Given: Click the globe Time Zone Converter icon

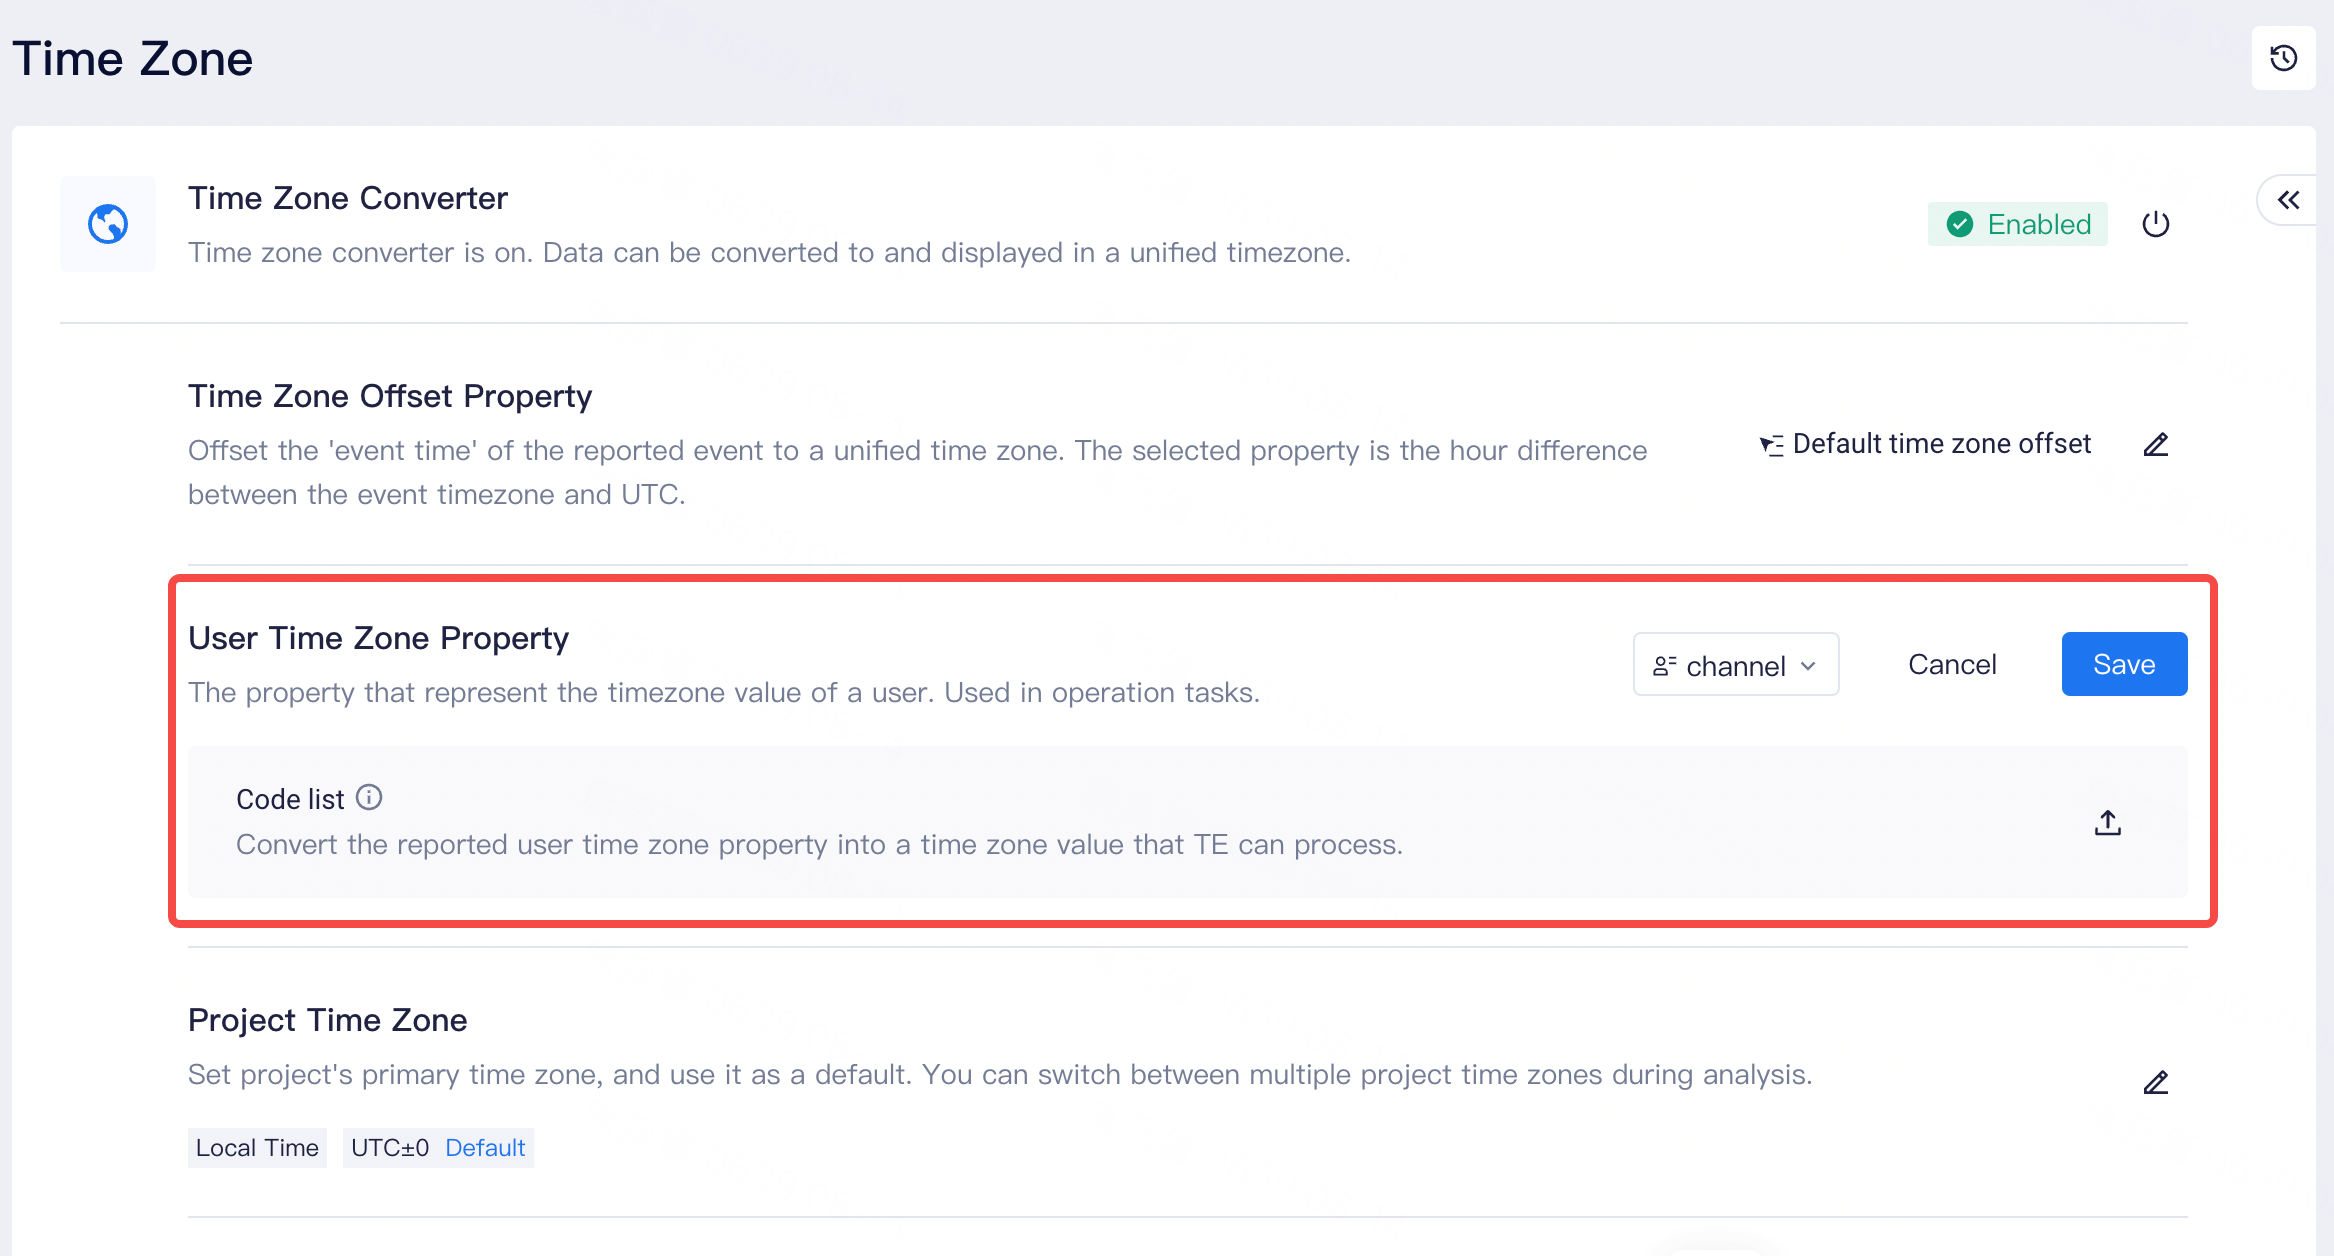Looking at the screenshot, I should tap(108, 224).
